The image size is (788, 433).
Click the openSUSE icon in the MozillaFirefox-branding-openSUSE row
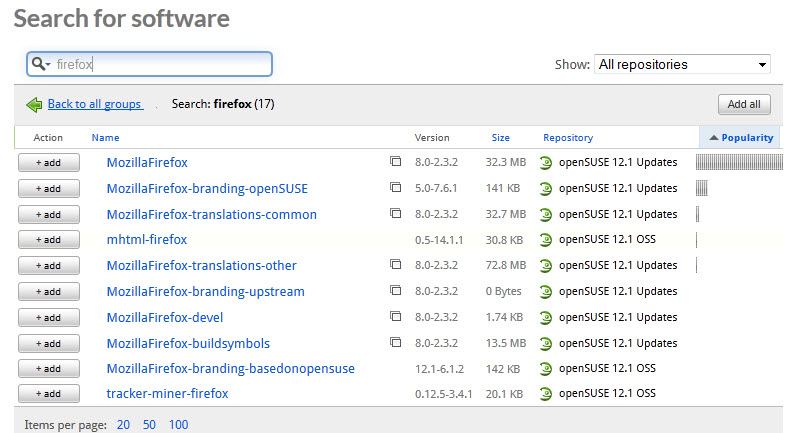pyautogui.click(x=546, y=189)
